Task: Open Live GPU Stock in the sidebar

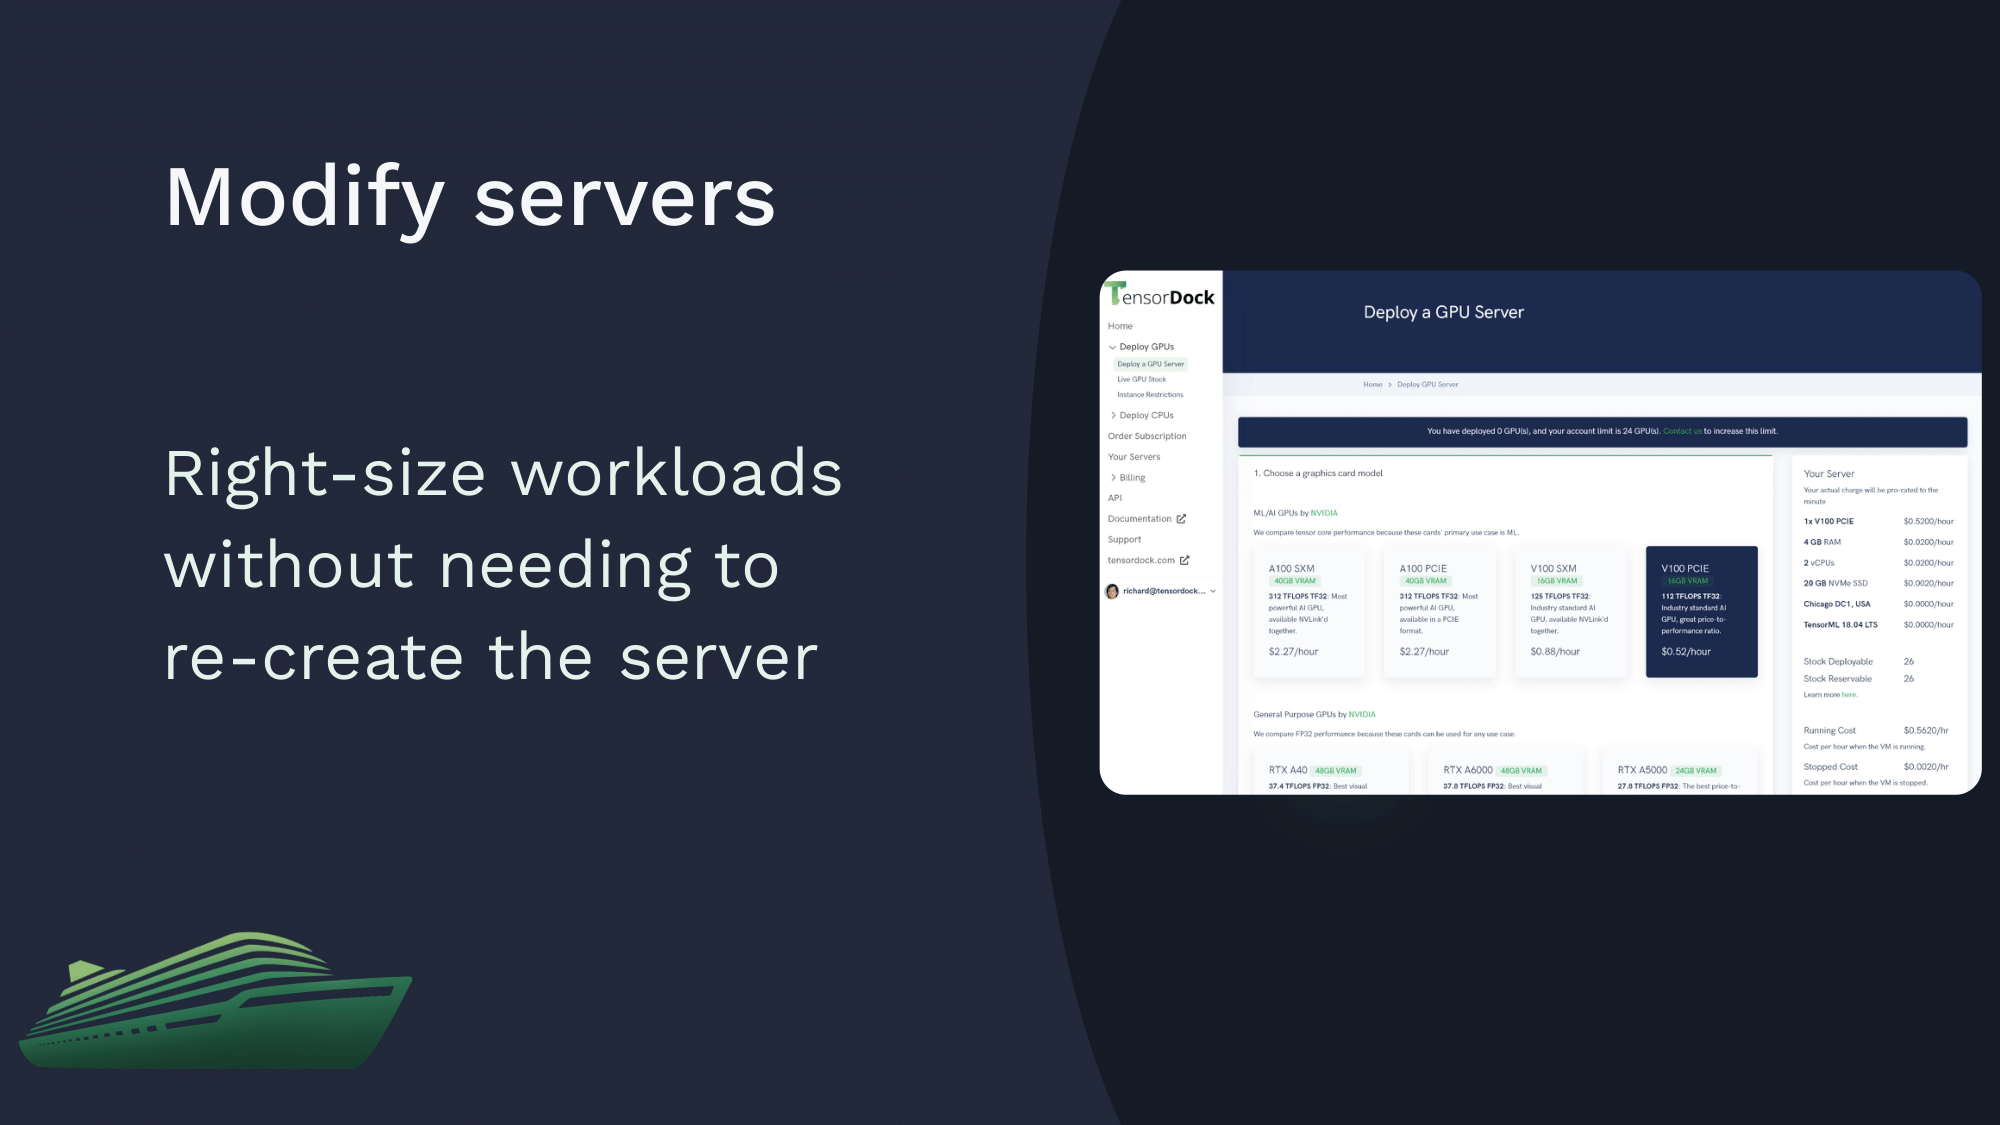Action: coord(1142,380)
